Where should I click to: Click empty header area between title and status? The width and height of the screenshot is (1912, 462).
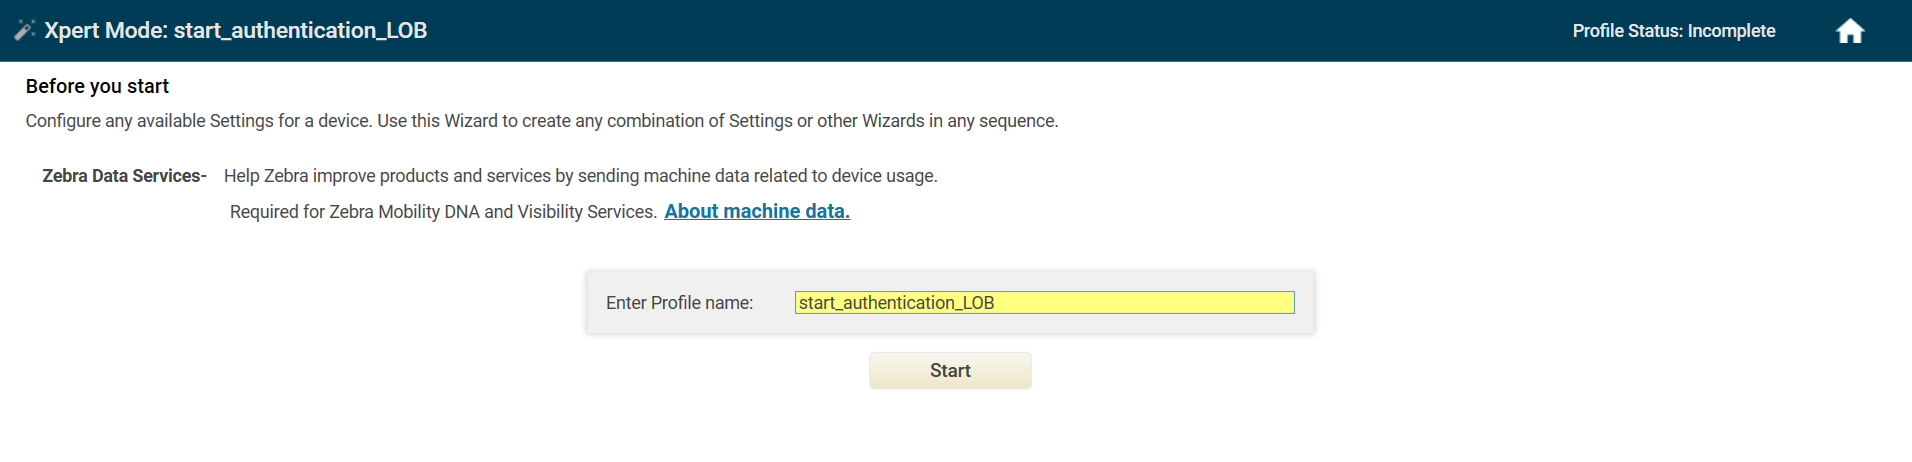[x=1000, y=31]
